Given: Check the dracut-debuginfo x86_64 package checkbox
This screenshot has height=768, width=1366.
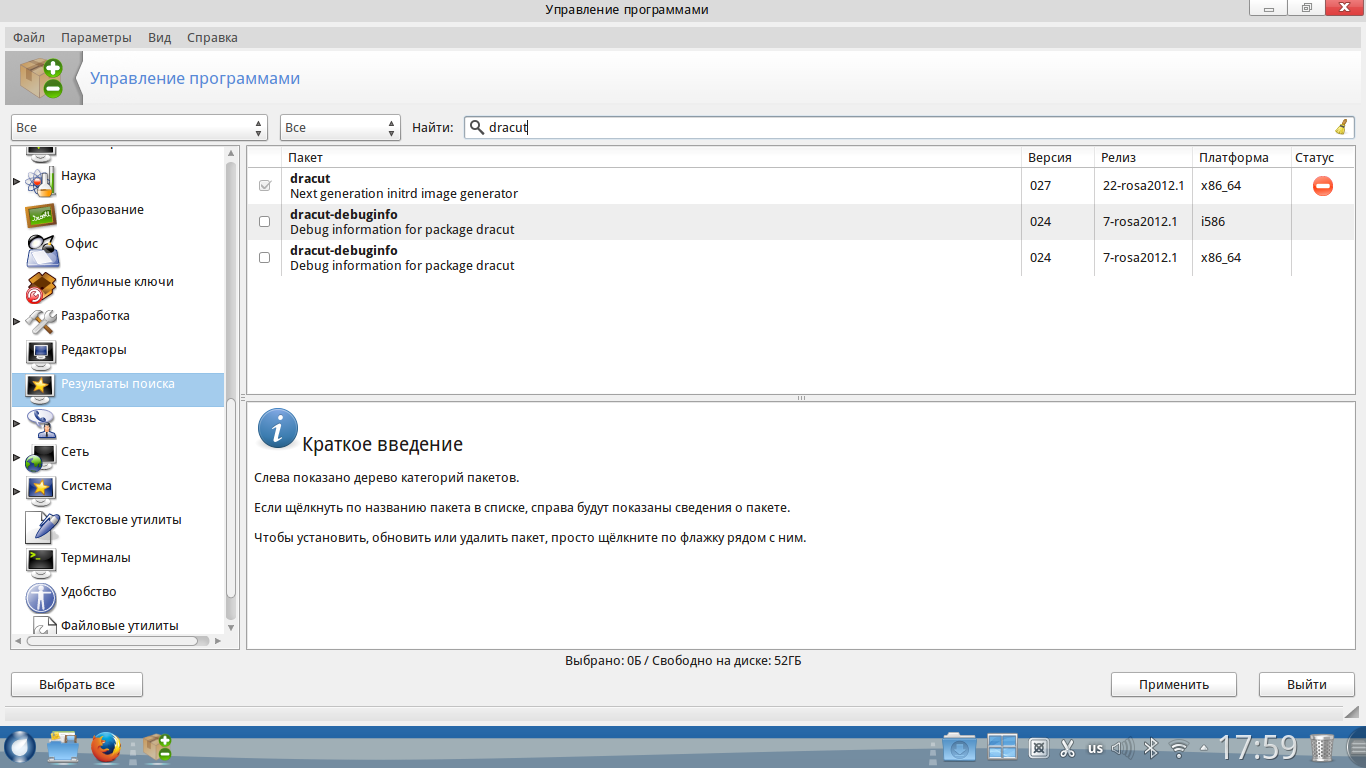Looking at the screenshot, I should point(265,258).
